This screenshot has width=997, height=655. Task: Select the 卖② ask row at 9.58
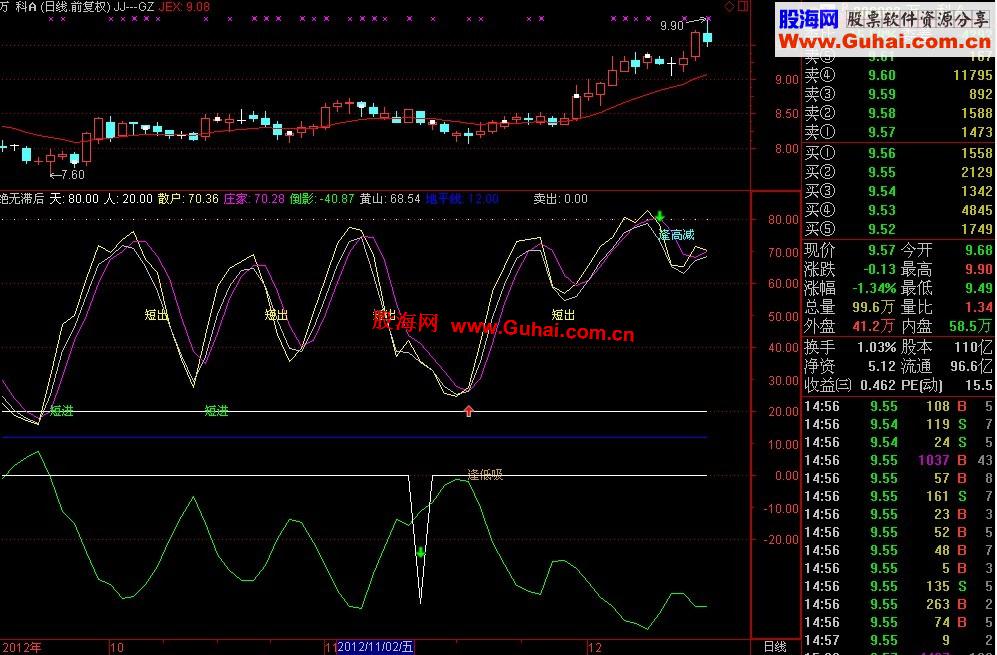click(898, 113)
